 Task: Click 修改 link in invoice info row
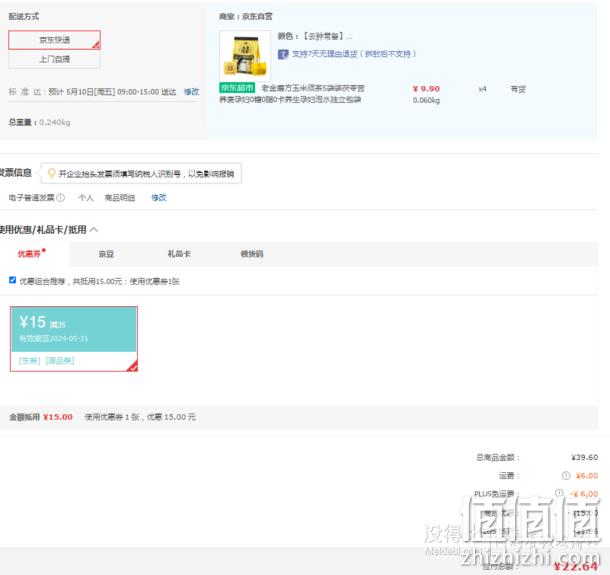click(x=159, y=198)
